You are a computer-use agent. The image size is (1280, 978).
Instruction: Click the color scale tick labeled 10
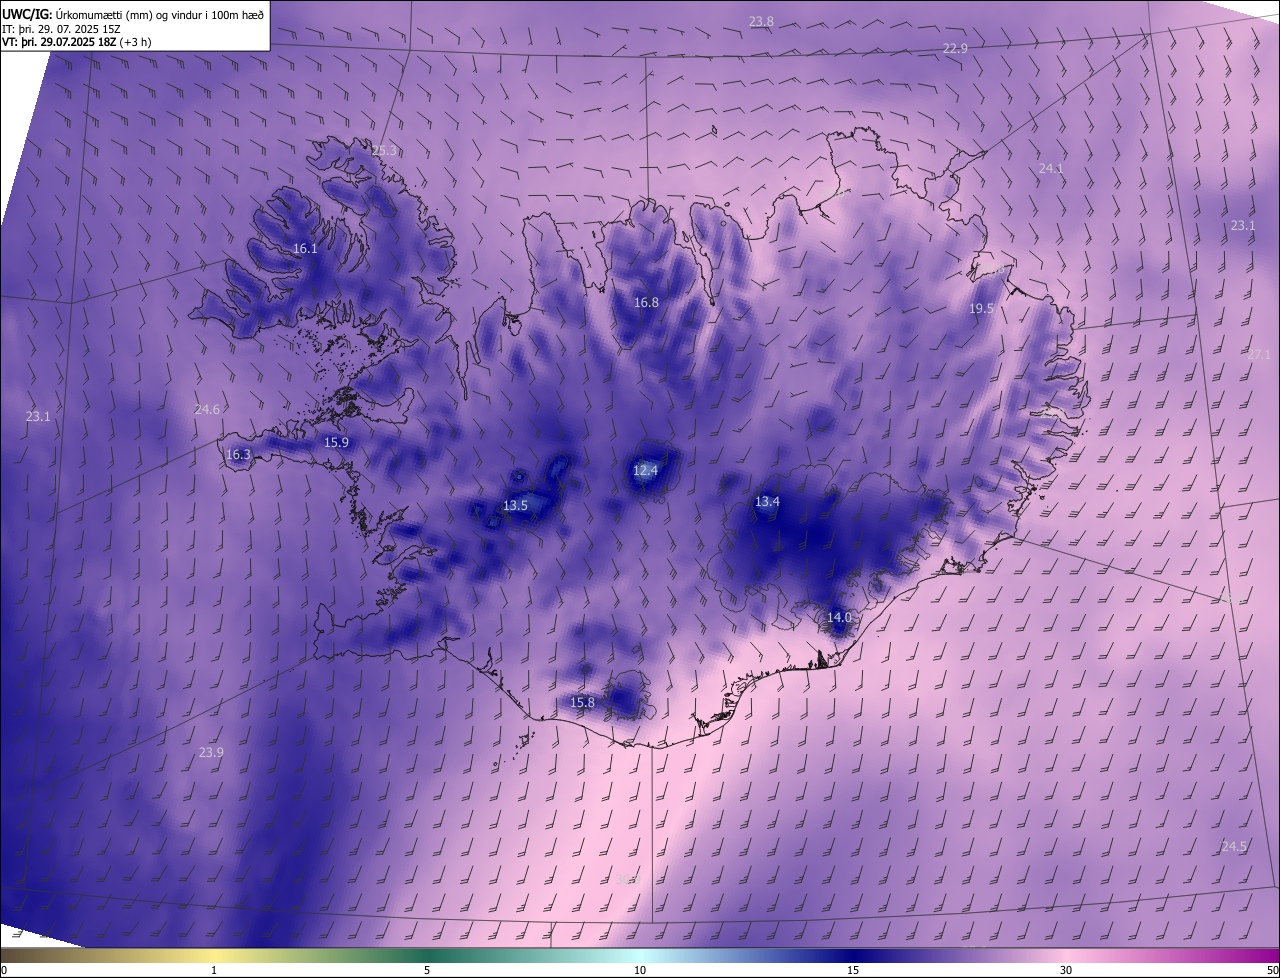[x=640, y=970]
